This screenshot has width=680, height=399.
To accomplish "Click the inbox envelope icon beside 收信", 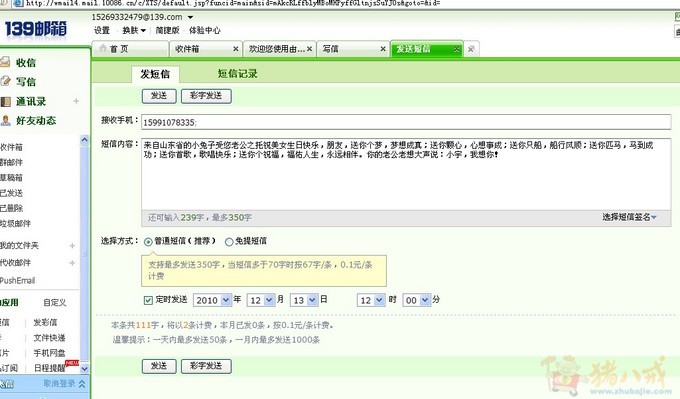I will click(x=5, y=62).
